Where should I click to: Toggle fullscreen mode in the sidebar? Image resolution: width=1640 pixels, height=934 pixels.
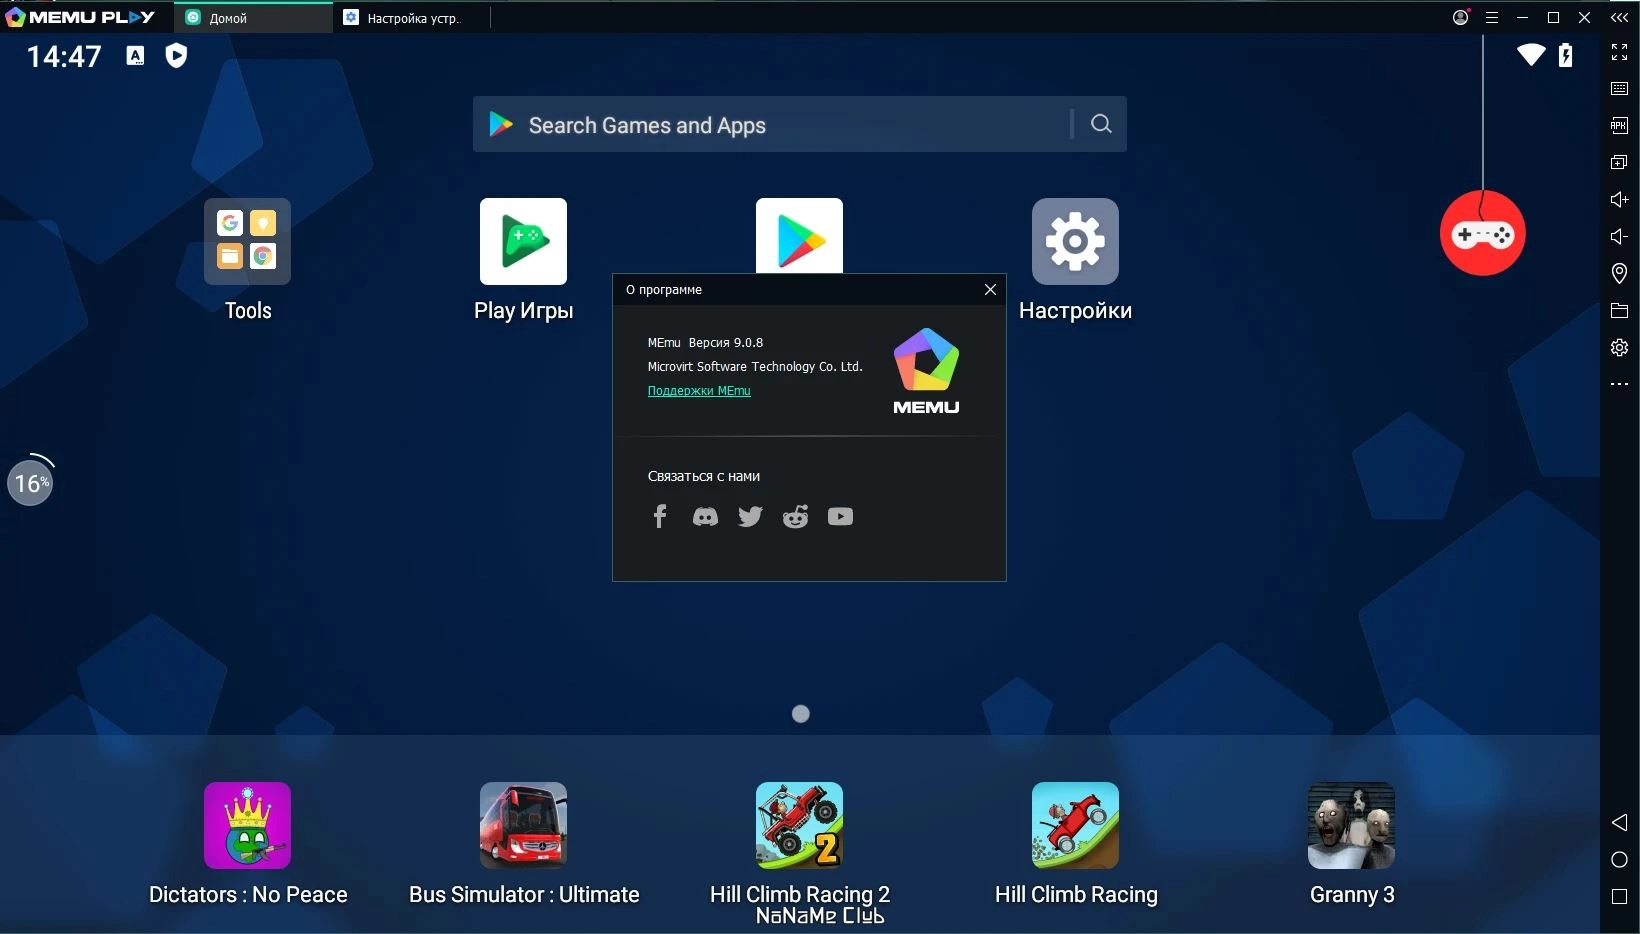pyautogui.click(x=1619, y=52)
